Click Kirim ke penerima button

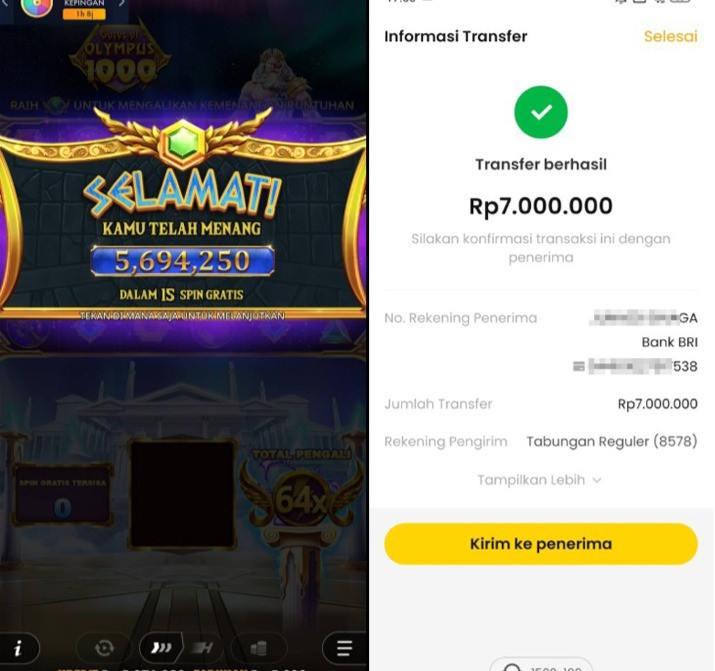click(541, 544)
